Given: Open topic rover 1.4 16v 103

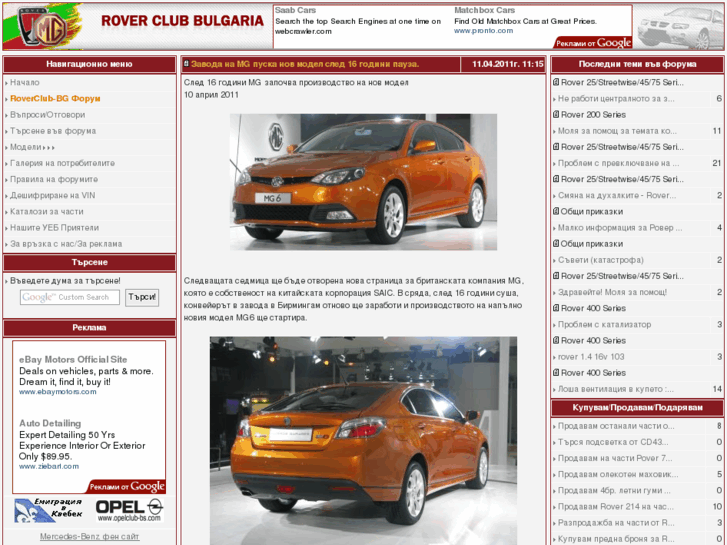Looking at the screenshot, I should 591,357.
